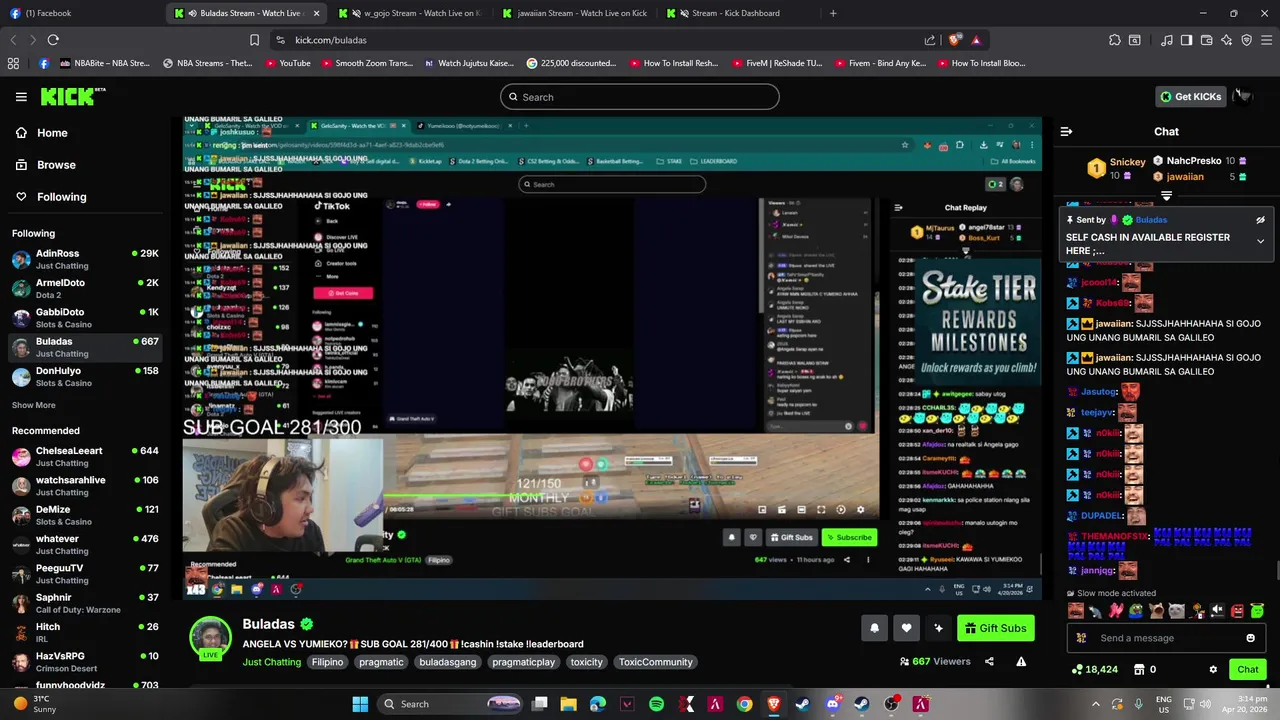This screenshot has height=720, width=1280.
Task: Open Spotify from the taskbar
Action: tap(656, 704)
